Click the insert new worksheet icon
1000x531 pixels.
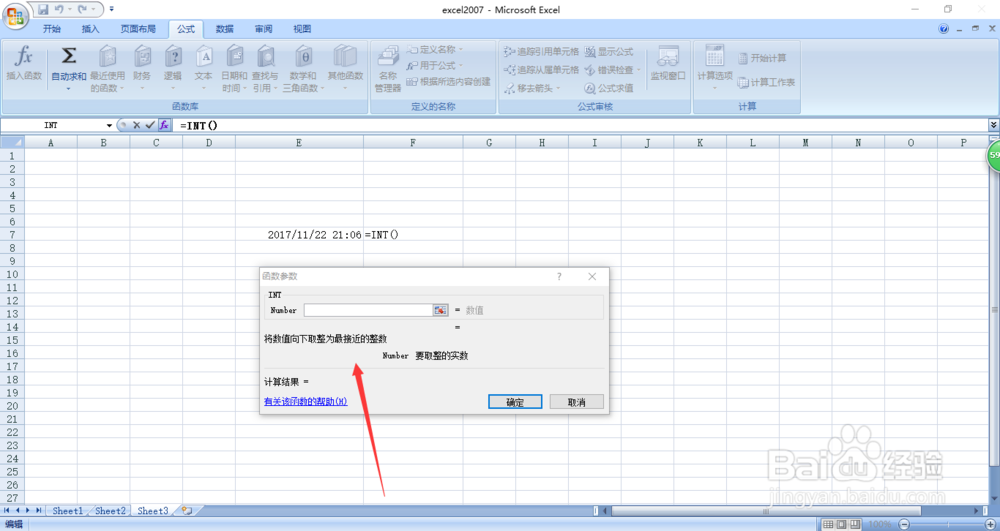[187, 511]
